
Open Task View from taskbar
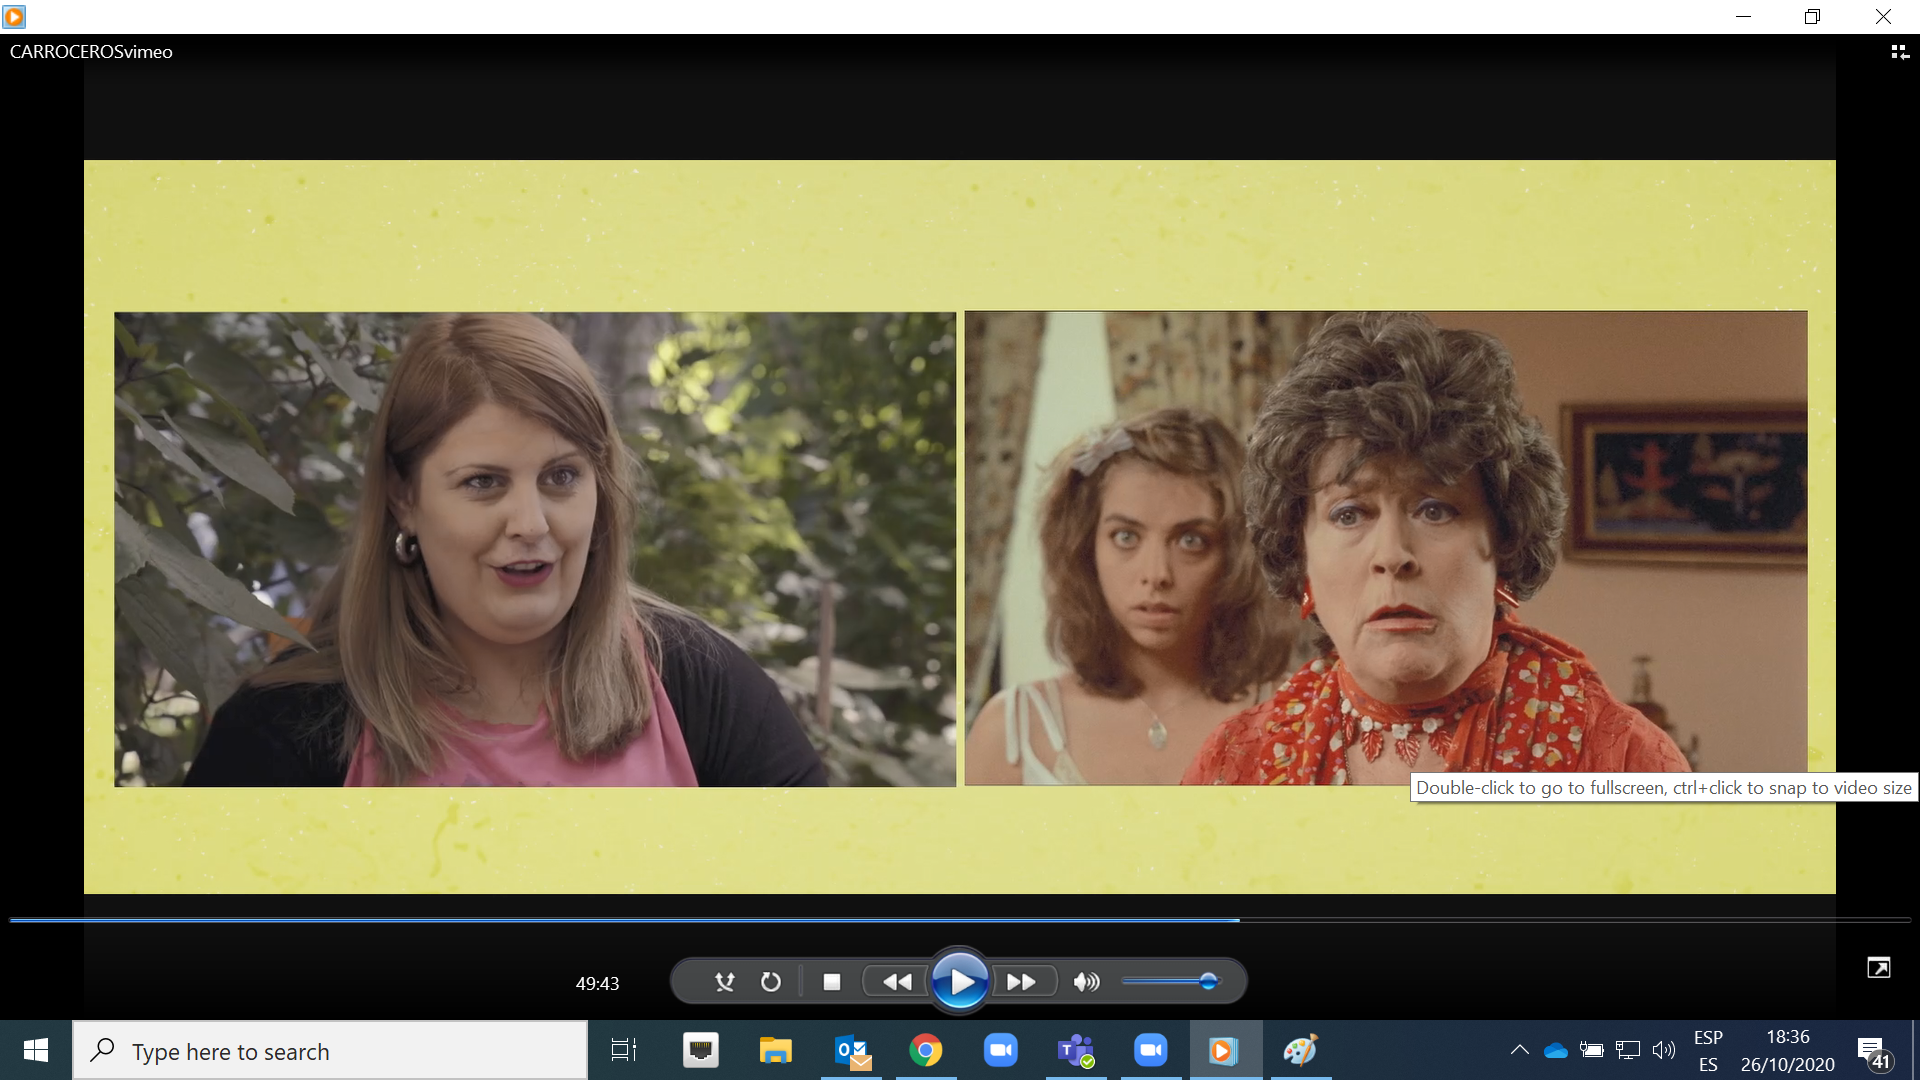pyautogui.click(x=624, y=1050)
